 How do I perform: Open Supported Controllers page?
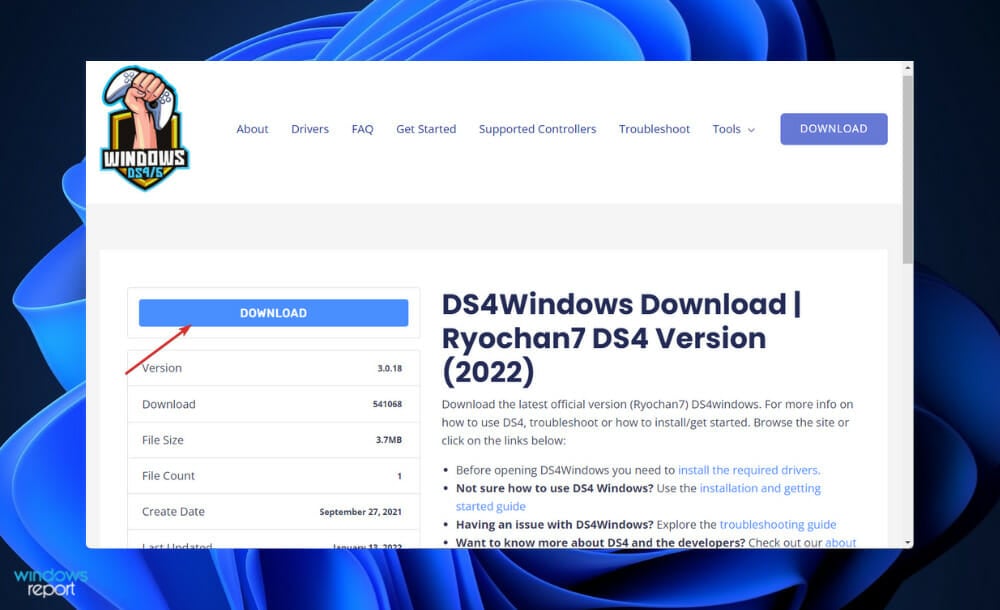(x=538, y=129)
